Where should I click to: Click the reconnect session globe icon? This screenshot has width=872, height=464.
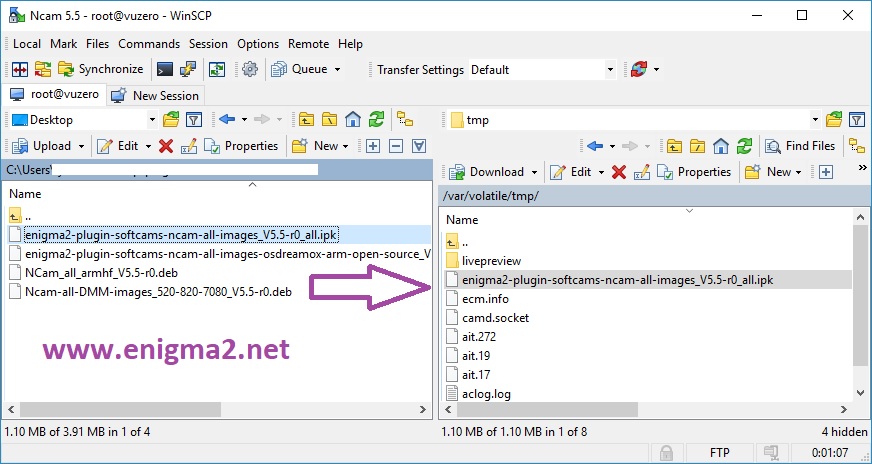(x=639, y=70)
